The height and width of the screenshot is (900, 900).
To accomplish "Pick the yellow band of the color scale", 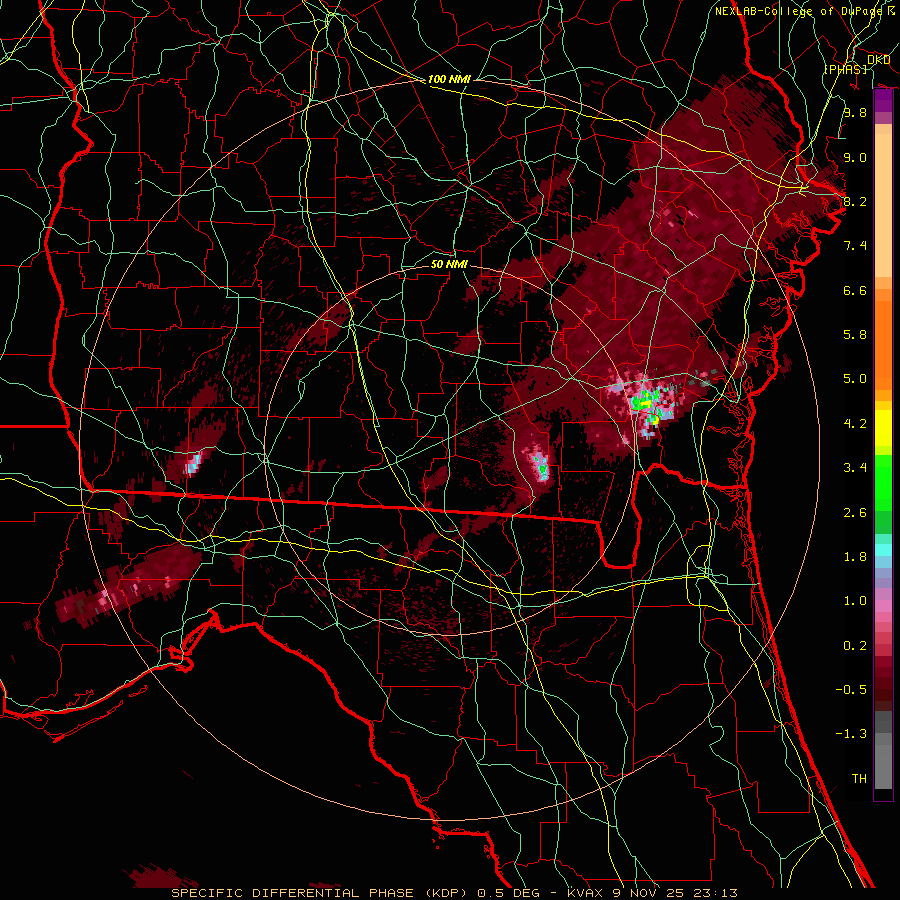I will point(883,428).
